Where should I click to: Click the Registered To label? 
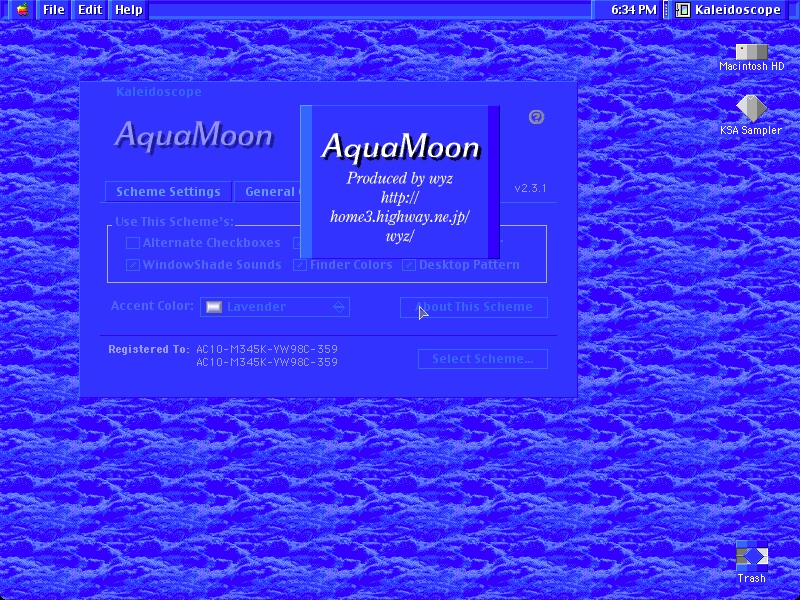148,349
